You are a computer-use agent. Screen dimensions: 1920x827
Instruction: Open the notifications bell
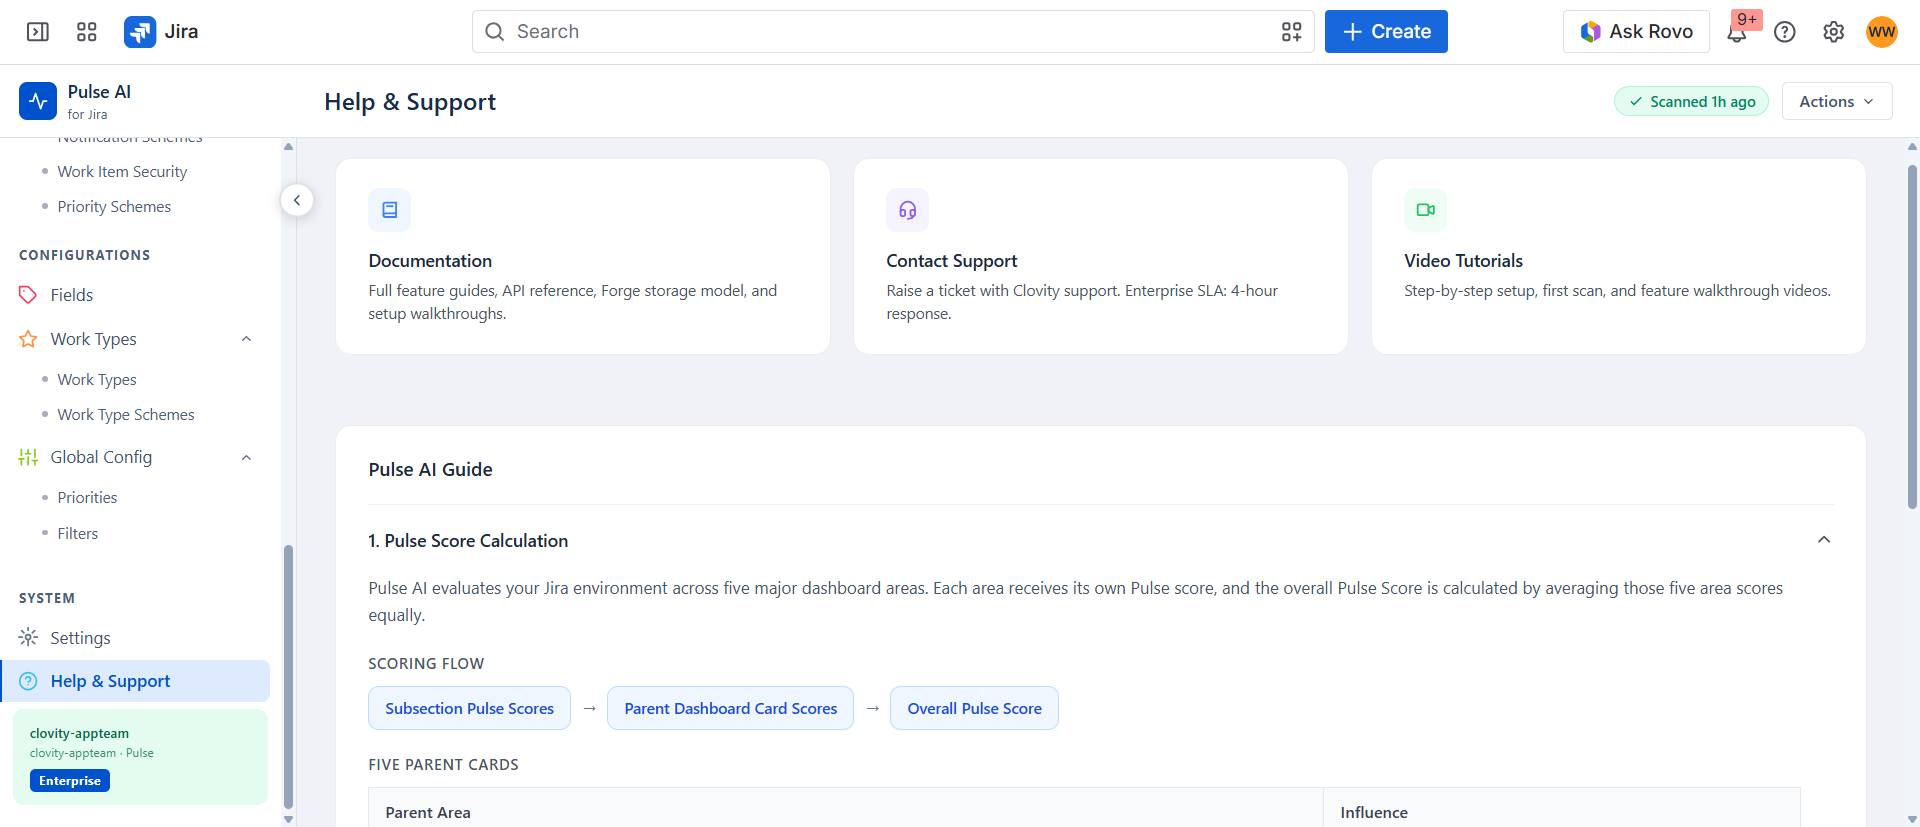pyautogui.click(x=1737, y=32)
